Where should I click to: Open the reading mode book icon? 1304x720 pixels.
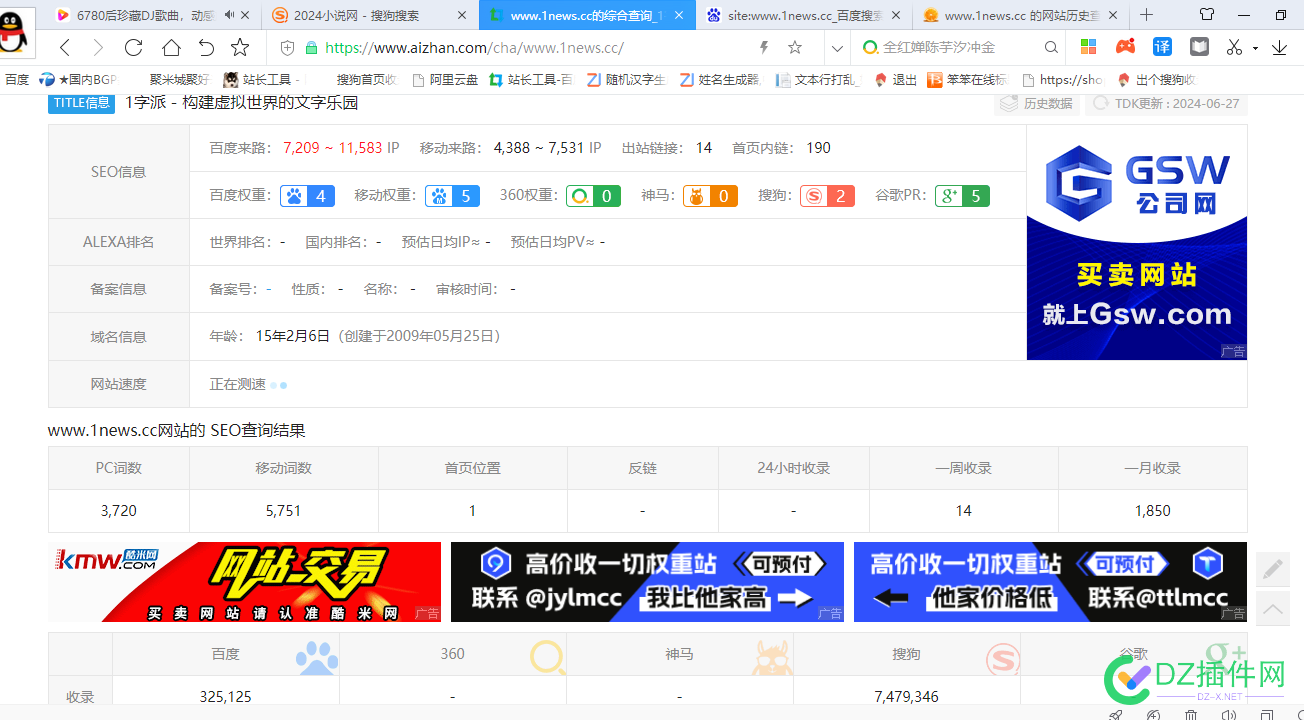(1199, 47)
